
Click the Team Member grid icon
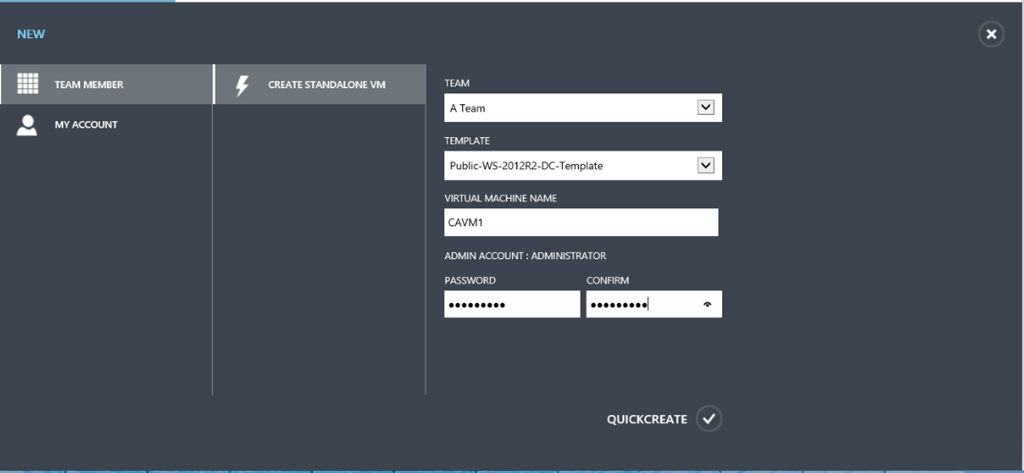coord(28,85)
